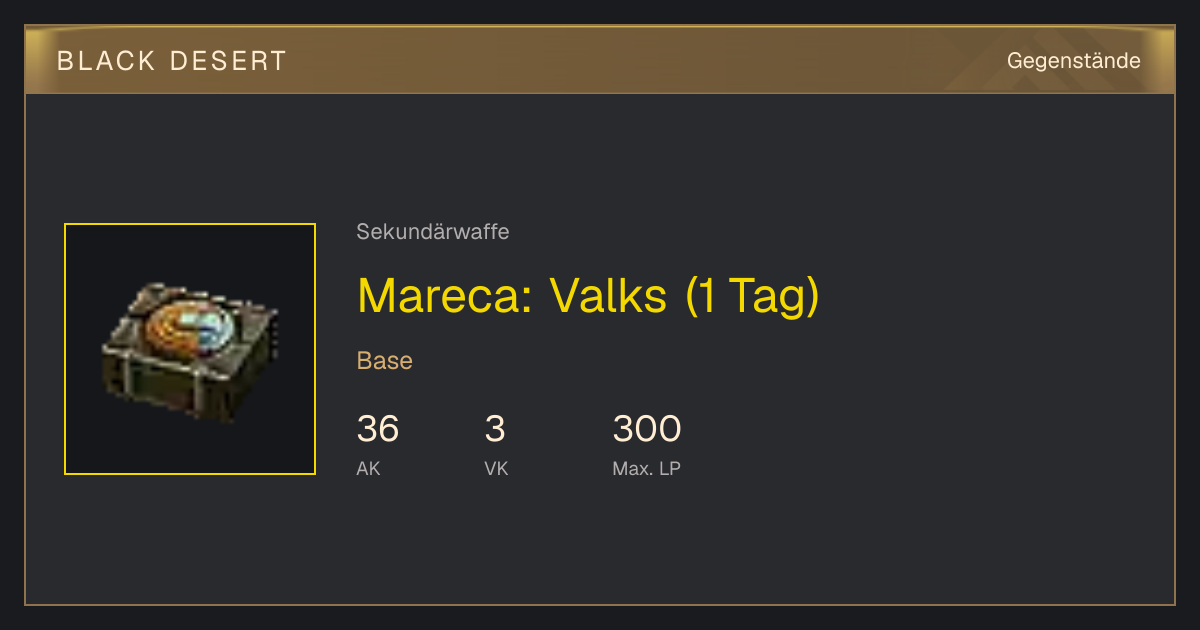Click the orange-blue emblem on the box
This screenshot has height=630, width=1200.
[191, 329]
